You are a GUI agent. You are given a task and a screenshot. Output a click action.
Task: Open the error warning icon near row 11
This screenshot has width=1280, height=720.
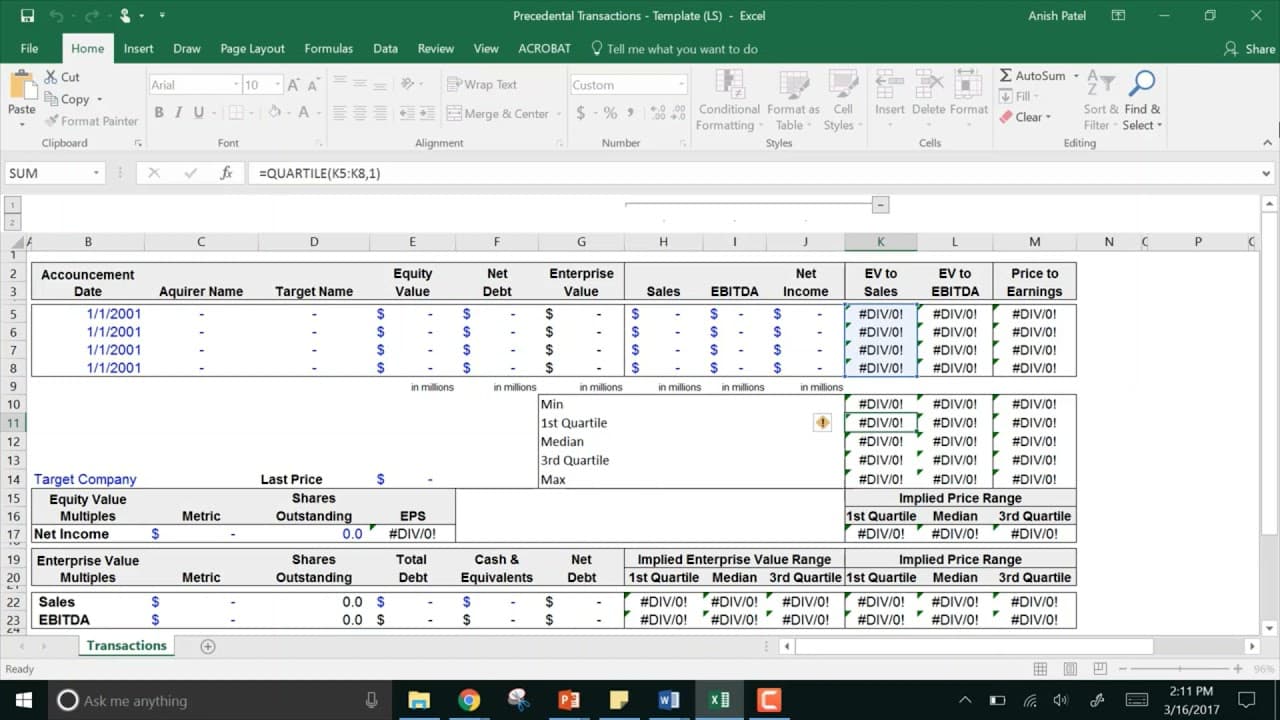coord(822,423)
